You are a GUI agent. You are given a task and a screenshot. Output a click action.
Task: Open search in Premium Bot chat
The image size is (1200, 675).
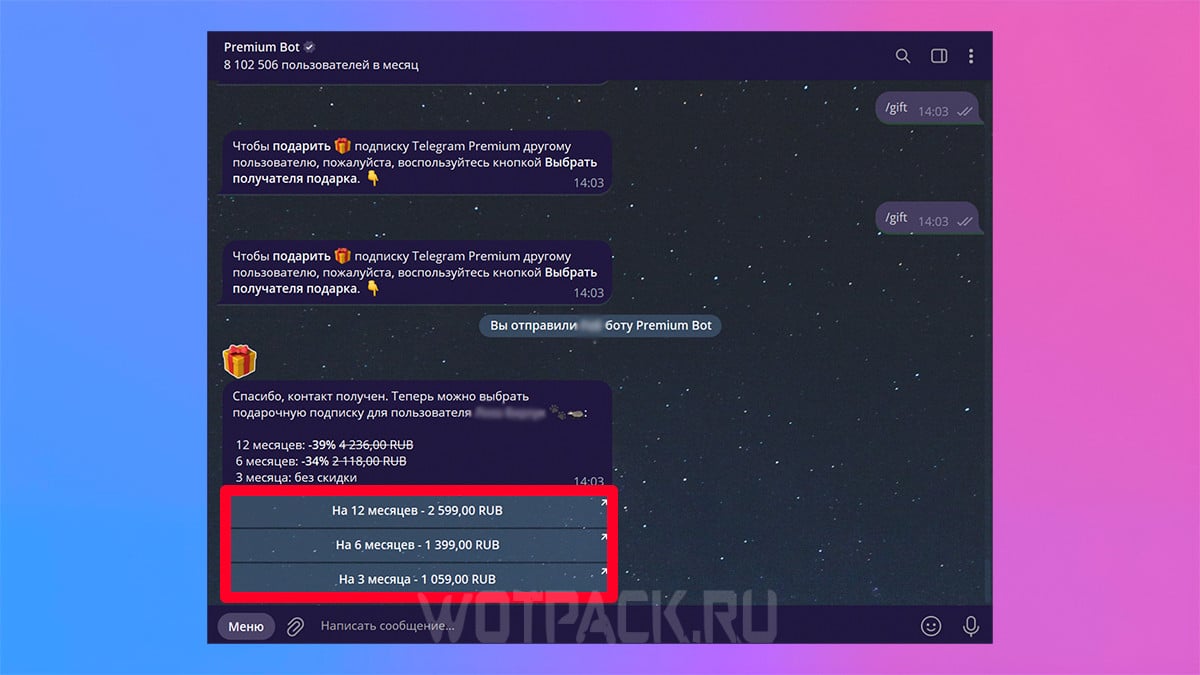pos(903,56)
